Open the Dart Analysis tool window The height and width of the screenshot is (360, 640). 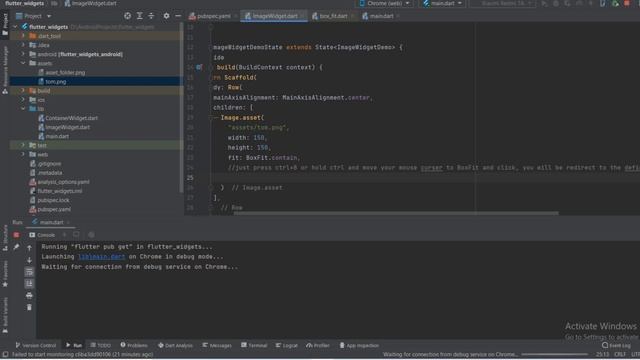click(x=175, y=345)
